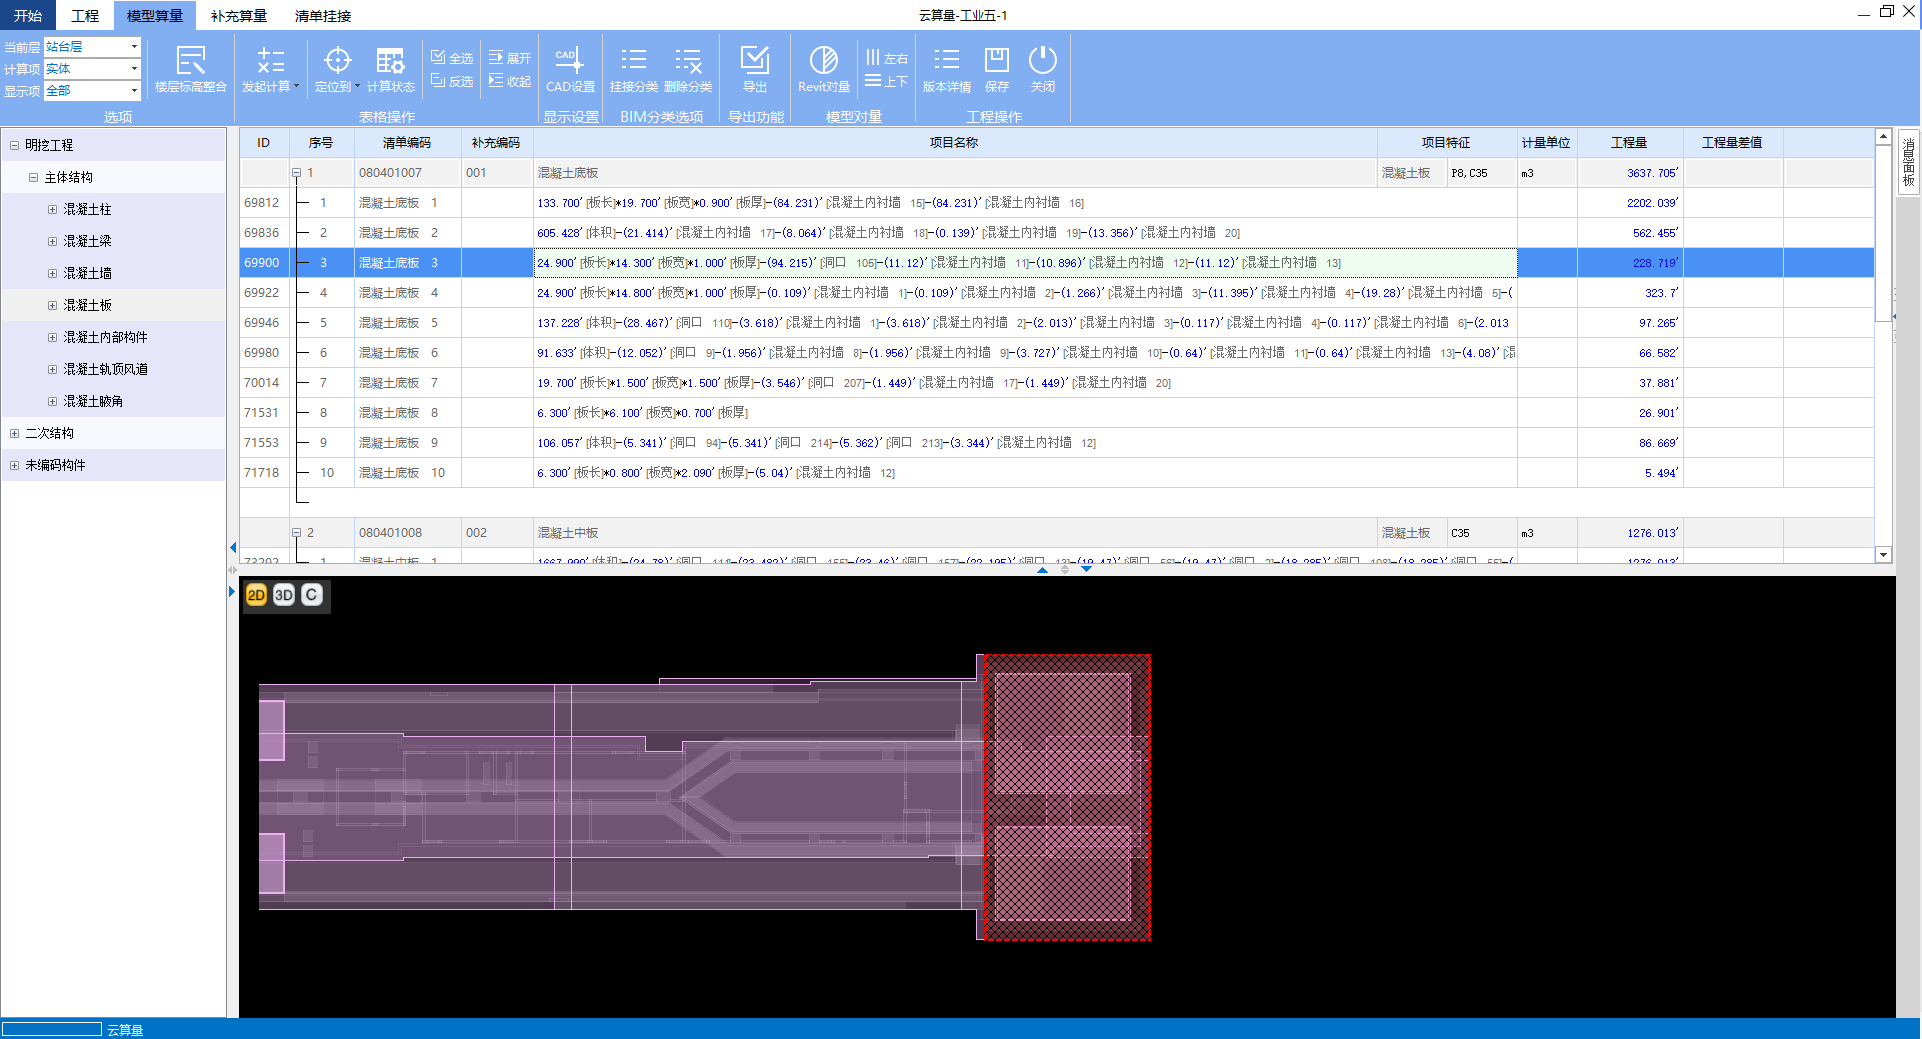The height and width of the screenshot is (1039, 1922).
Task: Switch viewer to 2D mode
Action: (256, 595)
